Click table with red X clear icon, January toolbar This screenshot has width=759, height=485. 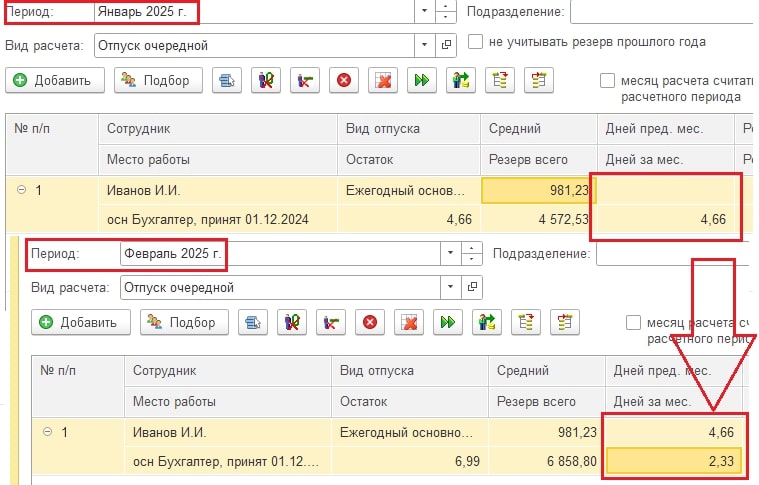coord(383,80)
